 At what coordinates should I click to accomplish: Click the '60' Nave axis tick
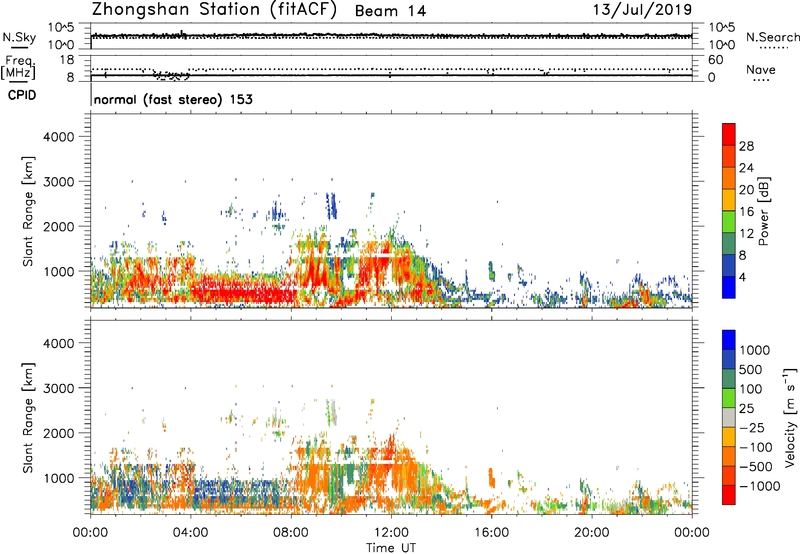point(715,60)
